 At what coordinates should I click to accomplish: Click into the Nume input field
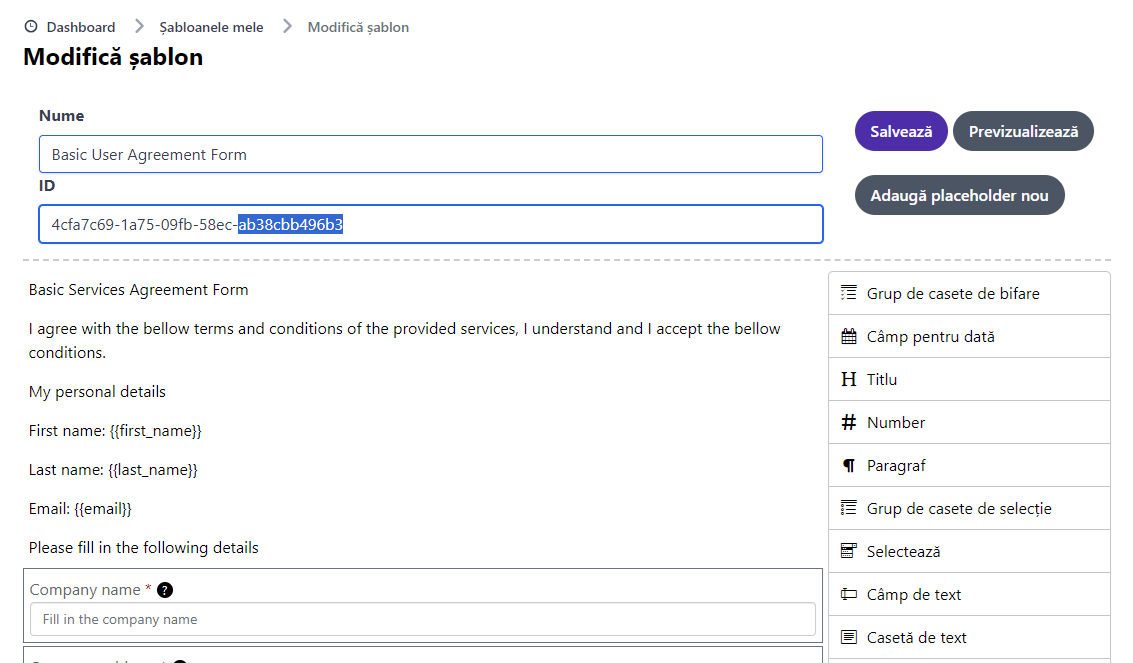click(x=430, y=155)
